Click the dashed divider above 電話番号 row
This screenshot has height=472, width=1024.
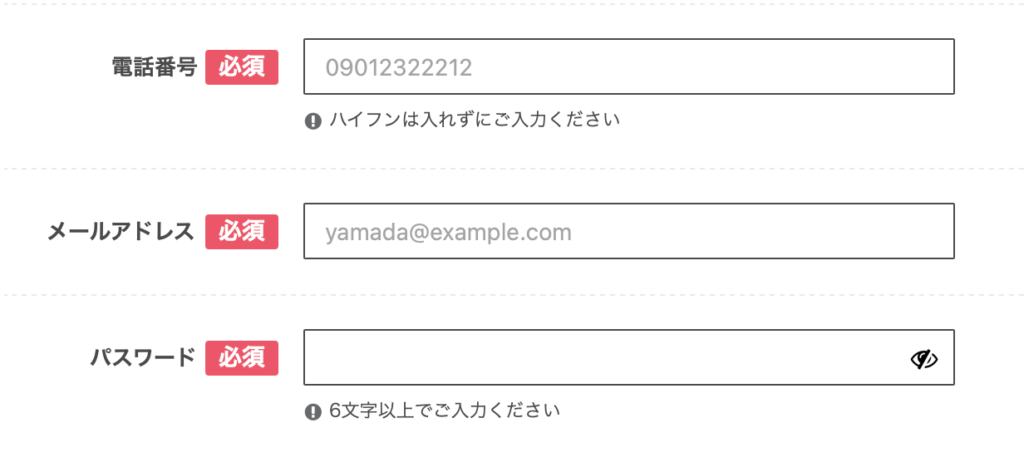(x=512, y=5)
